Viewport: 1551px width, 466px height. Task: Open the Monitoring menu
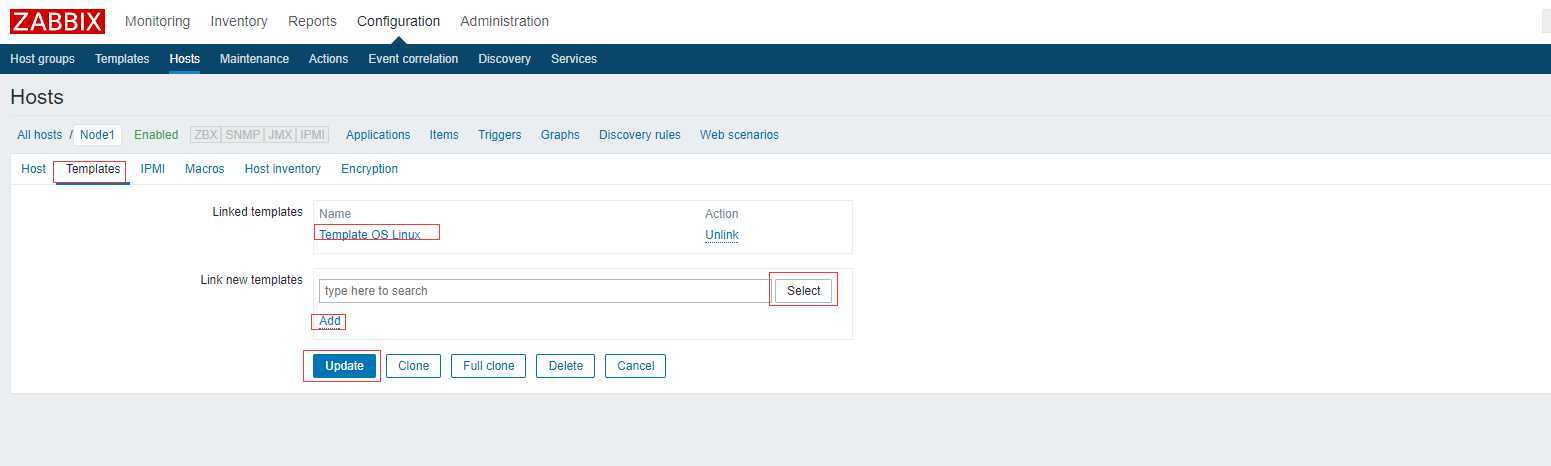click(x=157, y=21)
